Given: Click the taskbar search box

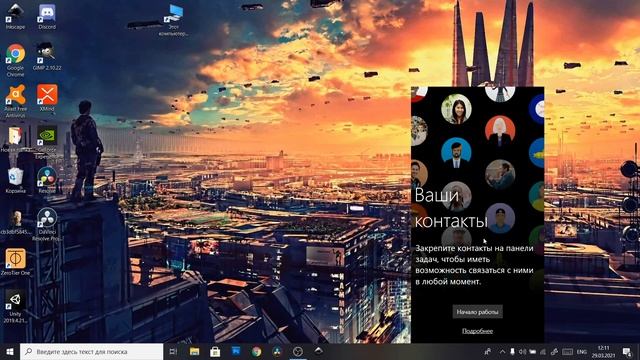Looking at the screenshot, I should (91, 351).
